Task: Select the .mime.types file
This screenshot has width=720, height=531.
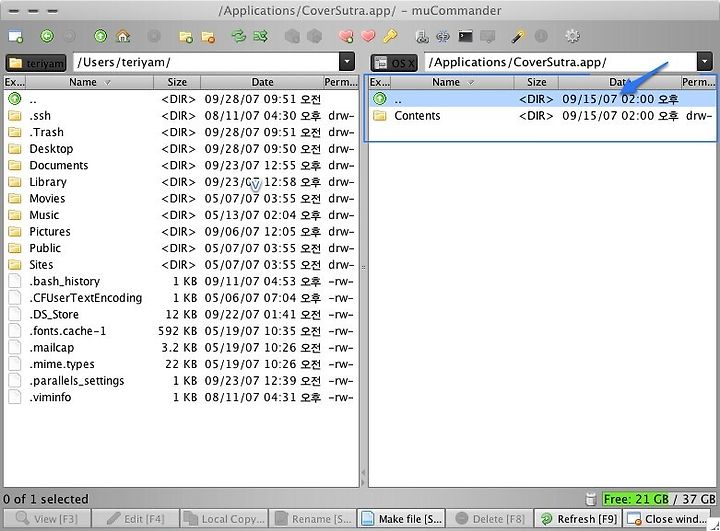Action: [181, 364]
